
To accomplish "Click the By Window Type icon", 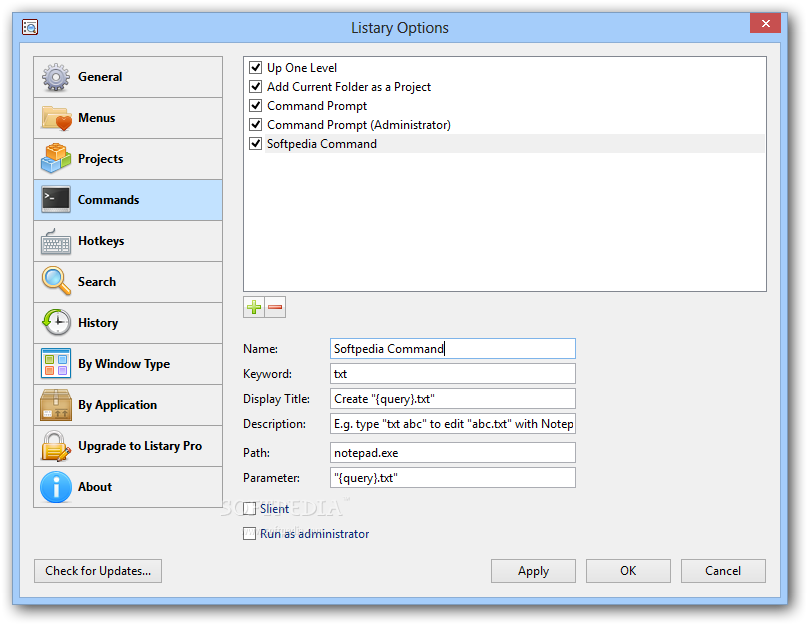I will click(x=56, y=364).
